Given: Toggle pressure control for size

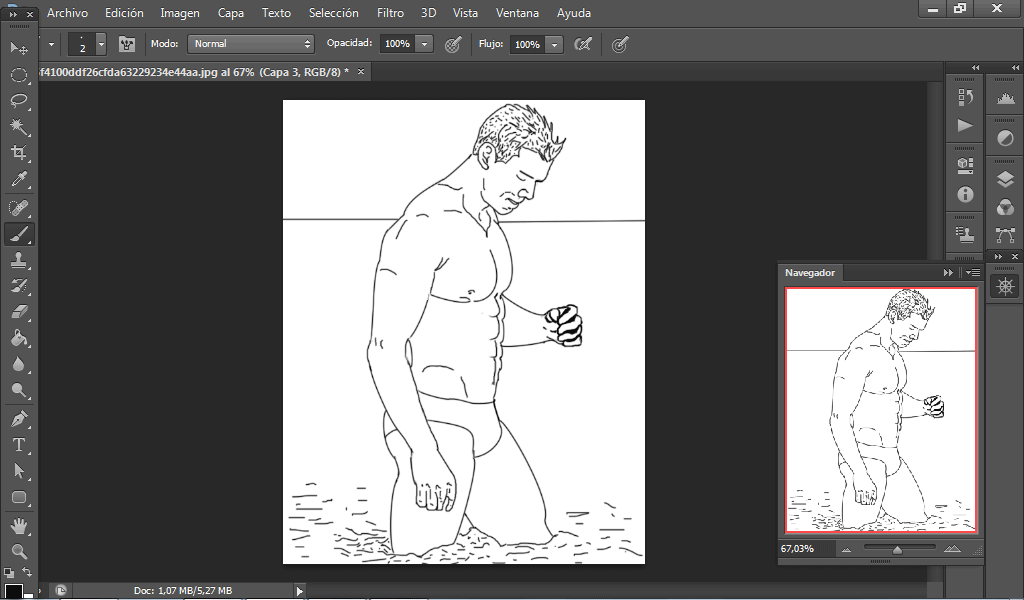Looking at the screenshot, I should 620,44.
